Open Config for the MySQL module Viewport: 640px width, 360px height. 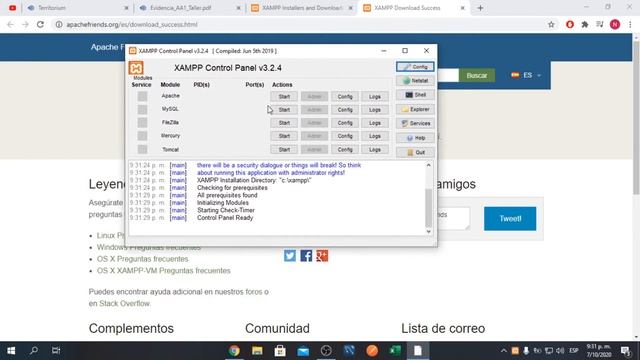(344, 110)
